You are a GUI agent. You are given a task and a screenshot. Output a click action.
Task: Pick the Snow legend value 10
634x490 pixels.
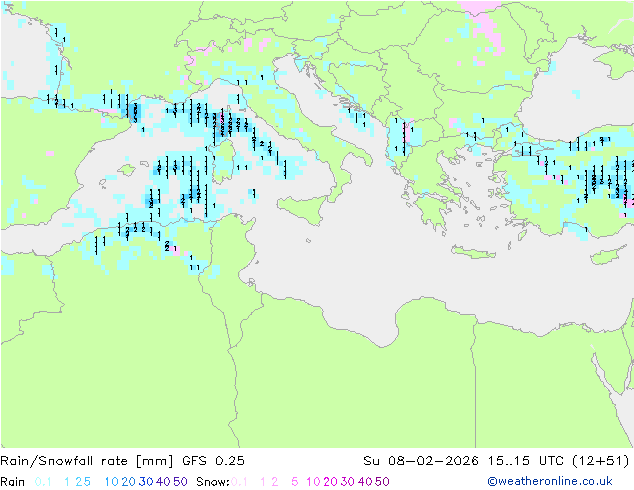point(313,482)
